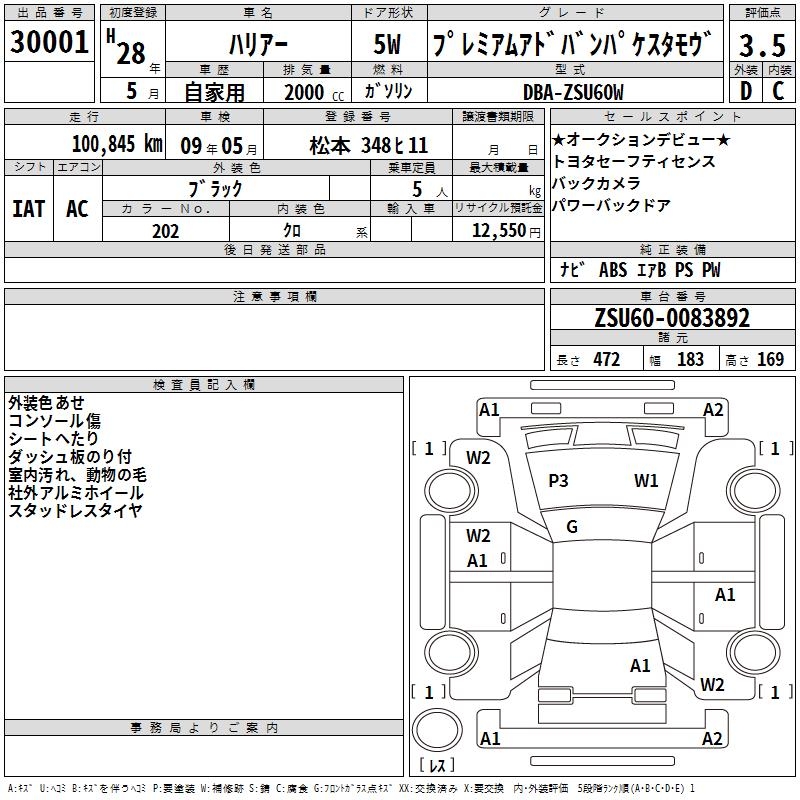800x800 pixels.
Task: Select mileage 100,845 km
Action: click(x=117, y=144)
